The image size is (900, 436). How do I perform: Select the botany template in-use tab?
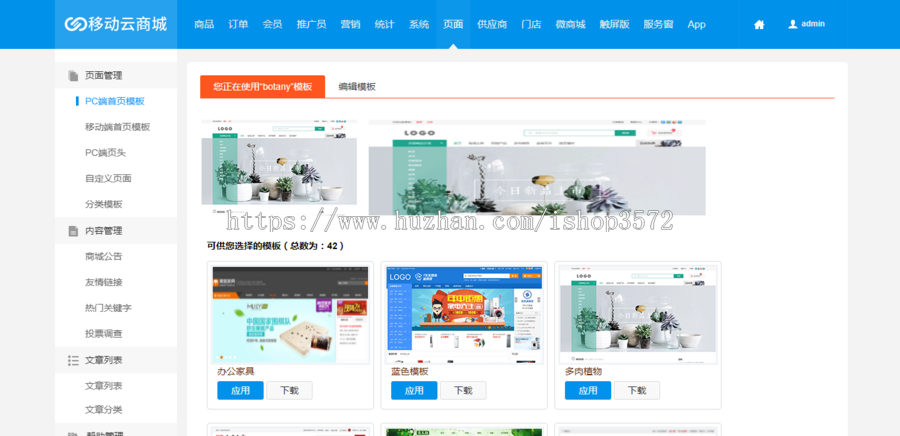coord(262,87)
